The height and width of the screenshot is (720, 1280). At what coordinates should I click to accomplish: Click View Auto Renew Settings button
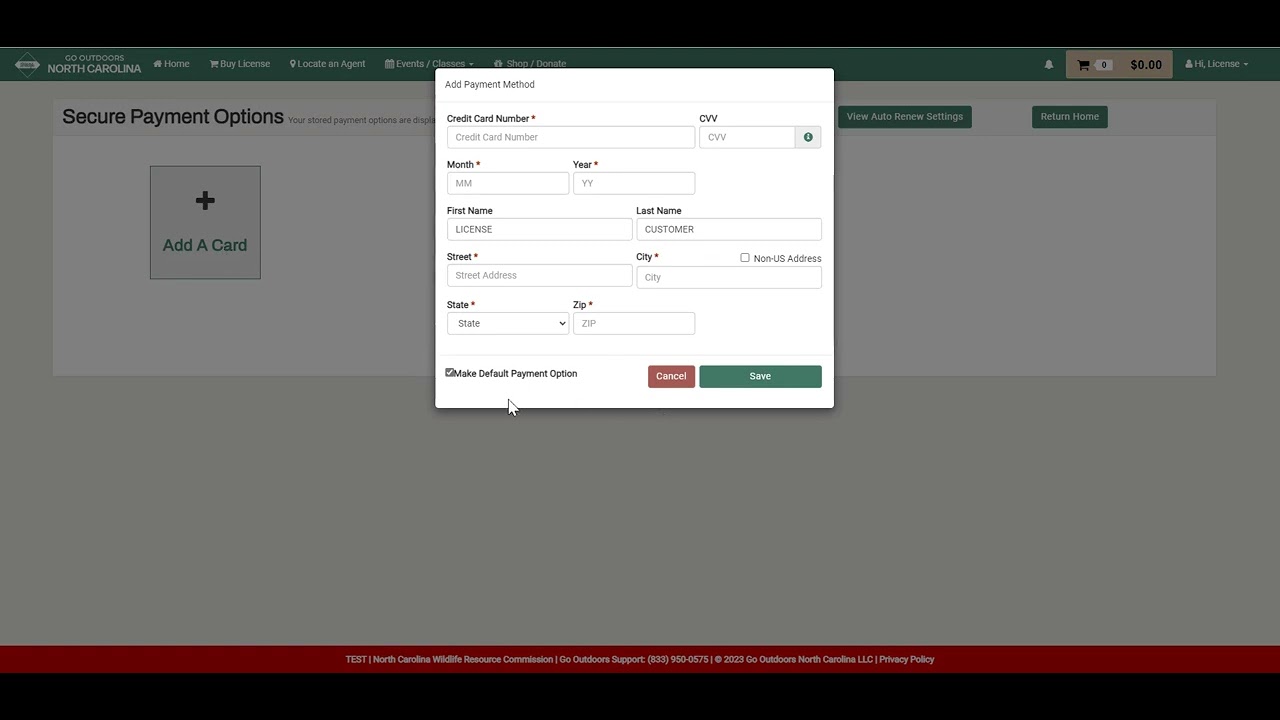point(905,117)
